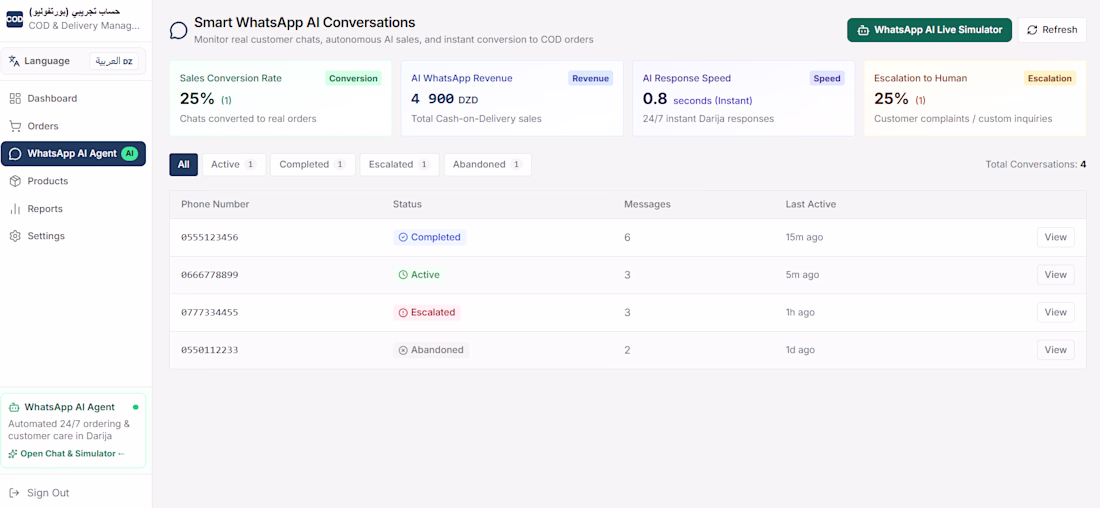1100x508 pixels.
Task: View conversation for 0666778899
Action: (1056, 274)
